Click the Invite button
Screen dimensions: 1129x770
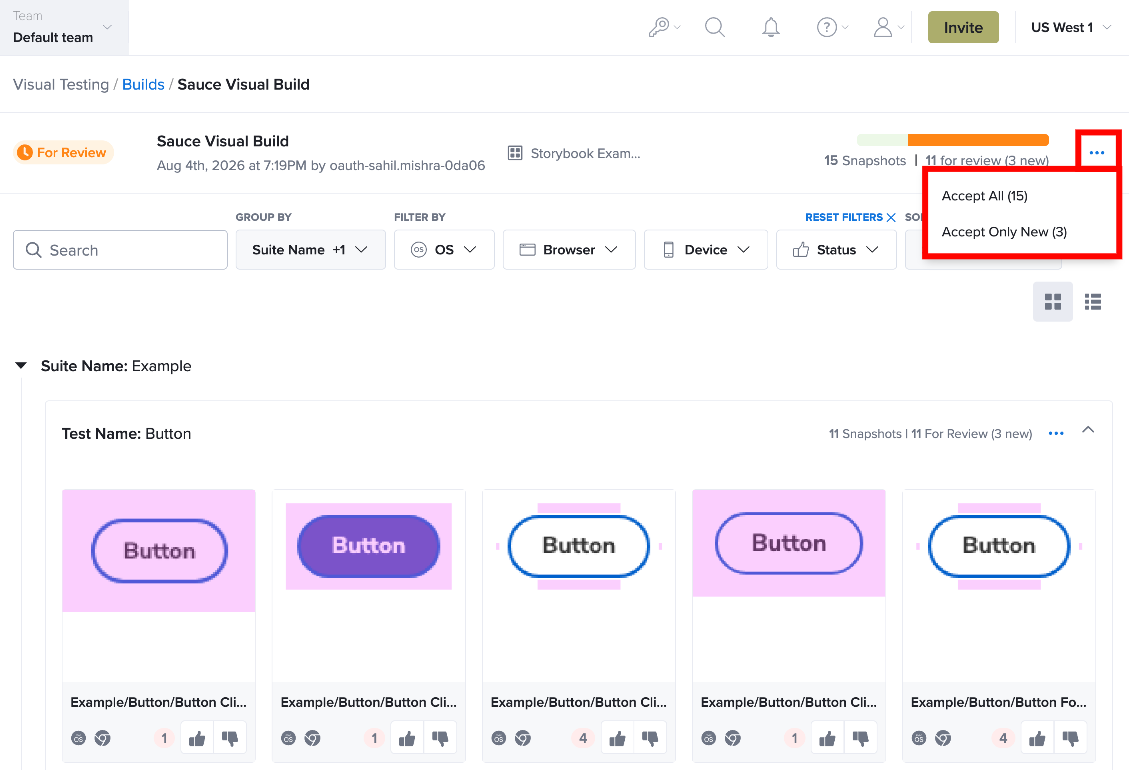[x=963, y=27]
